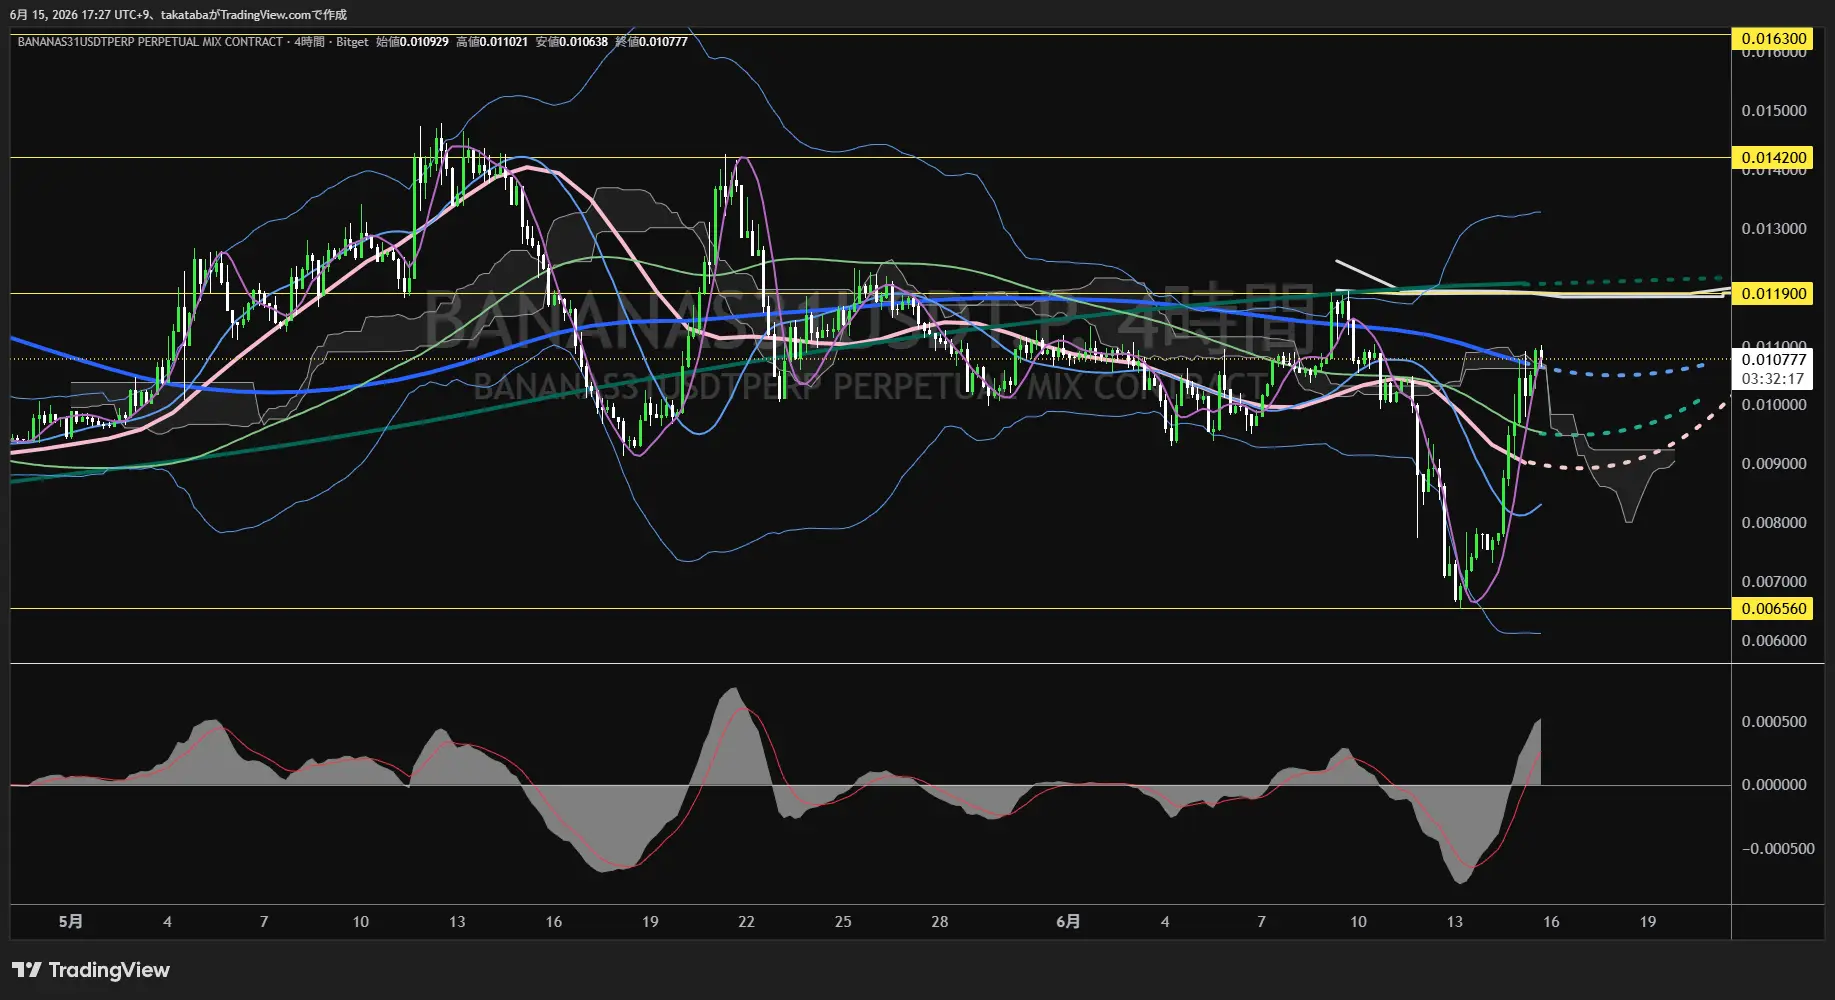
Task: Click the Bitget exchange name in the legend
Action: pyautogui.click(x=352, y=42)
